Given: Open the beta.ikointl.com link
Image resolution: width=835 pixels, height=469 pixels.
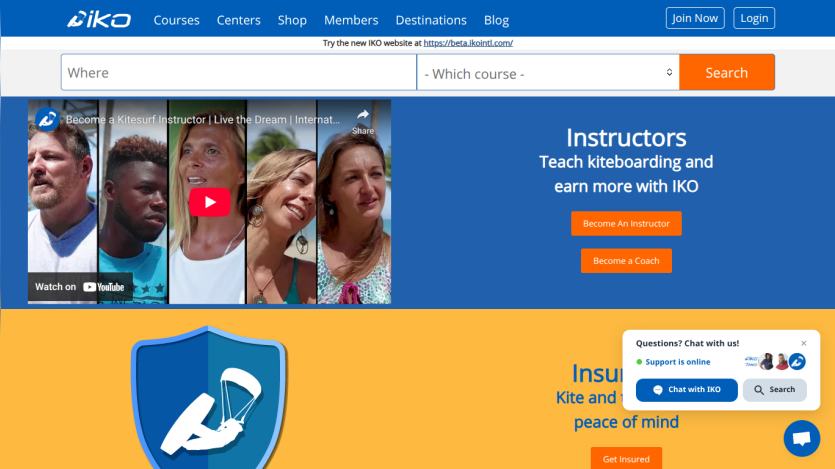Looking at the screenshot, I should pyautogui.click(x=468, y=43).
